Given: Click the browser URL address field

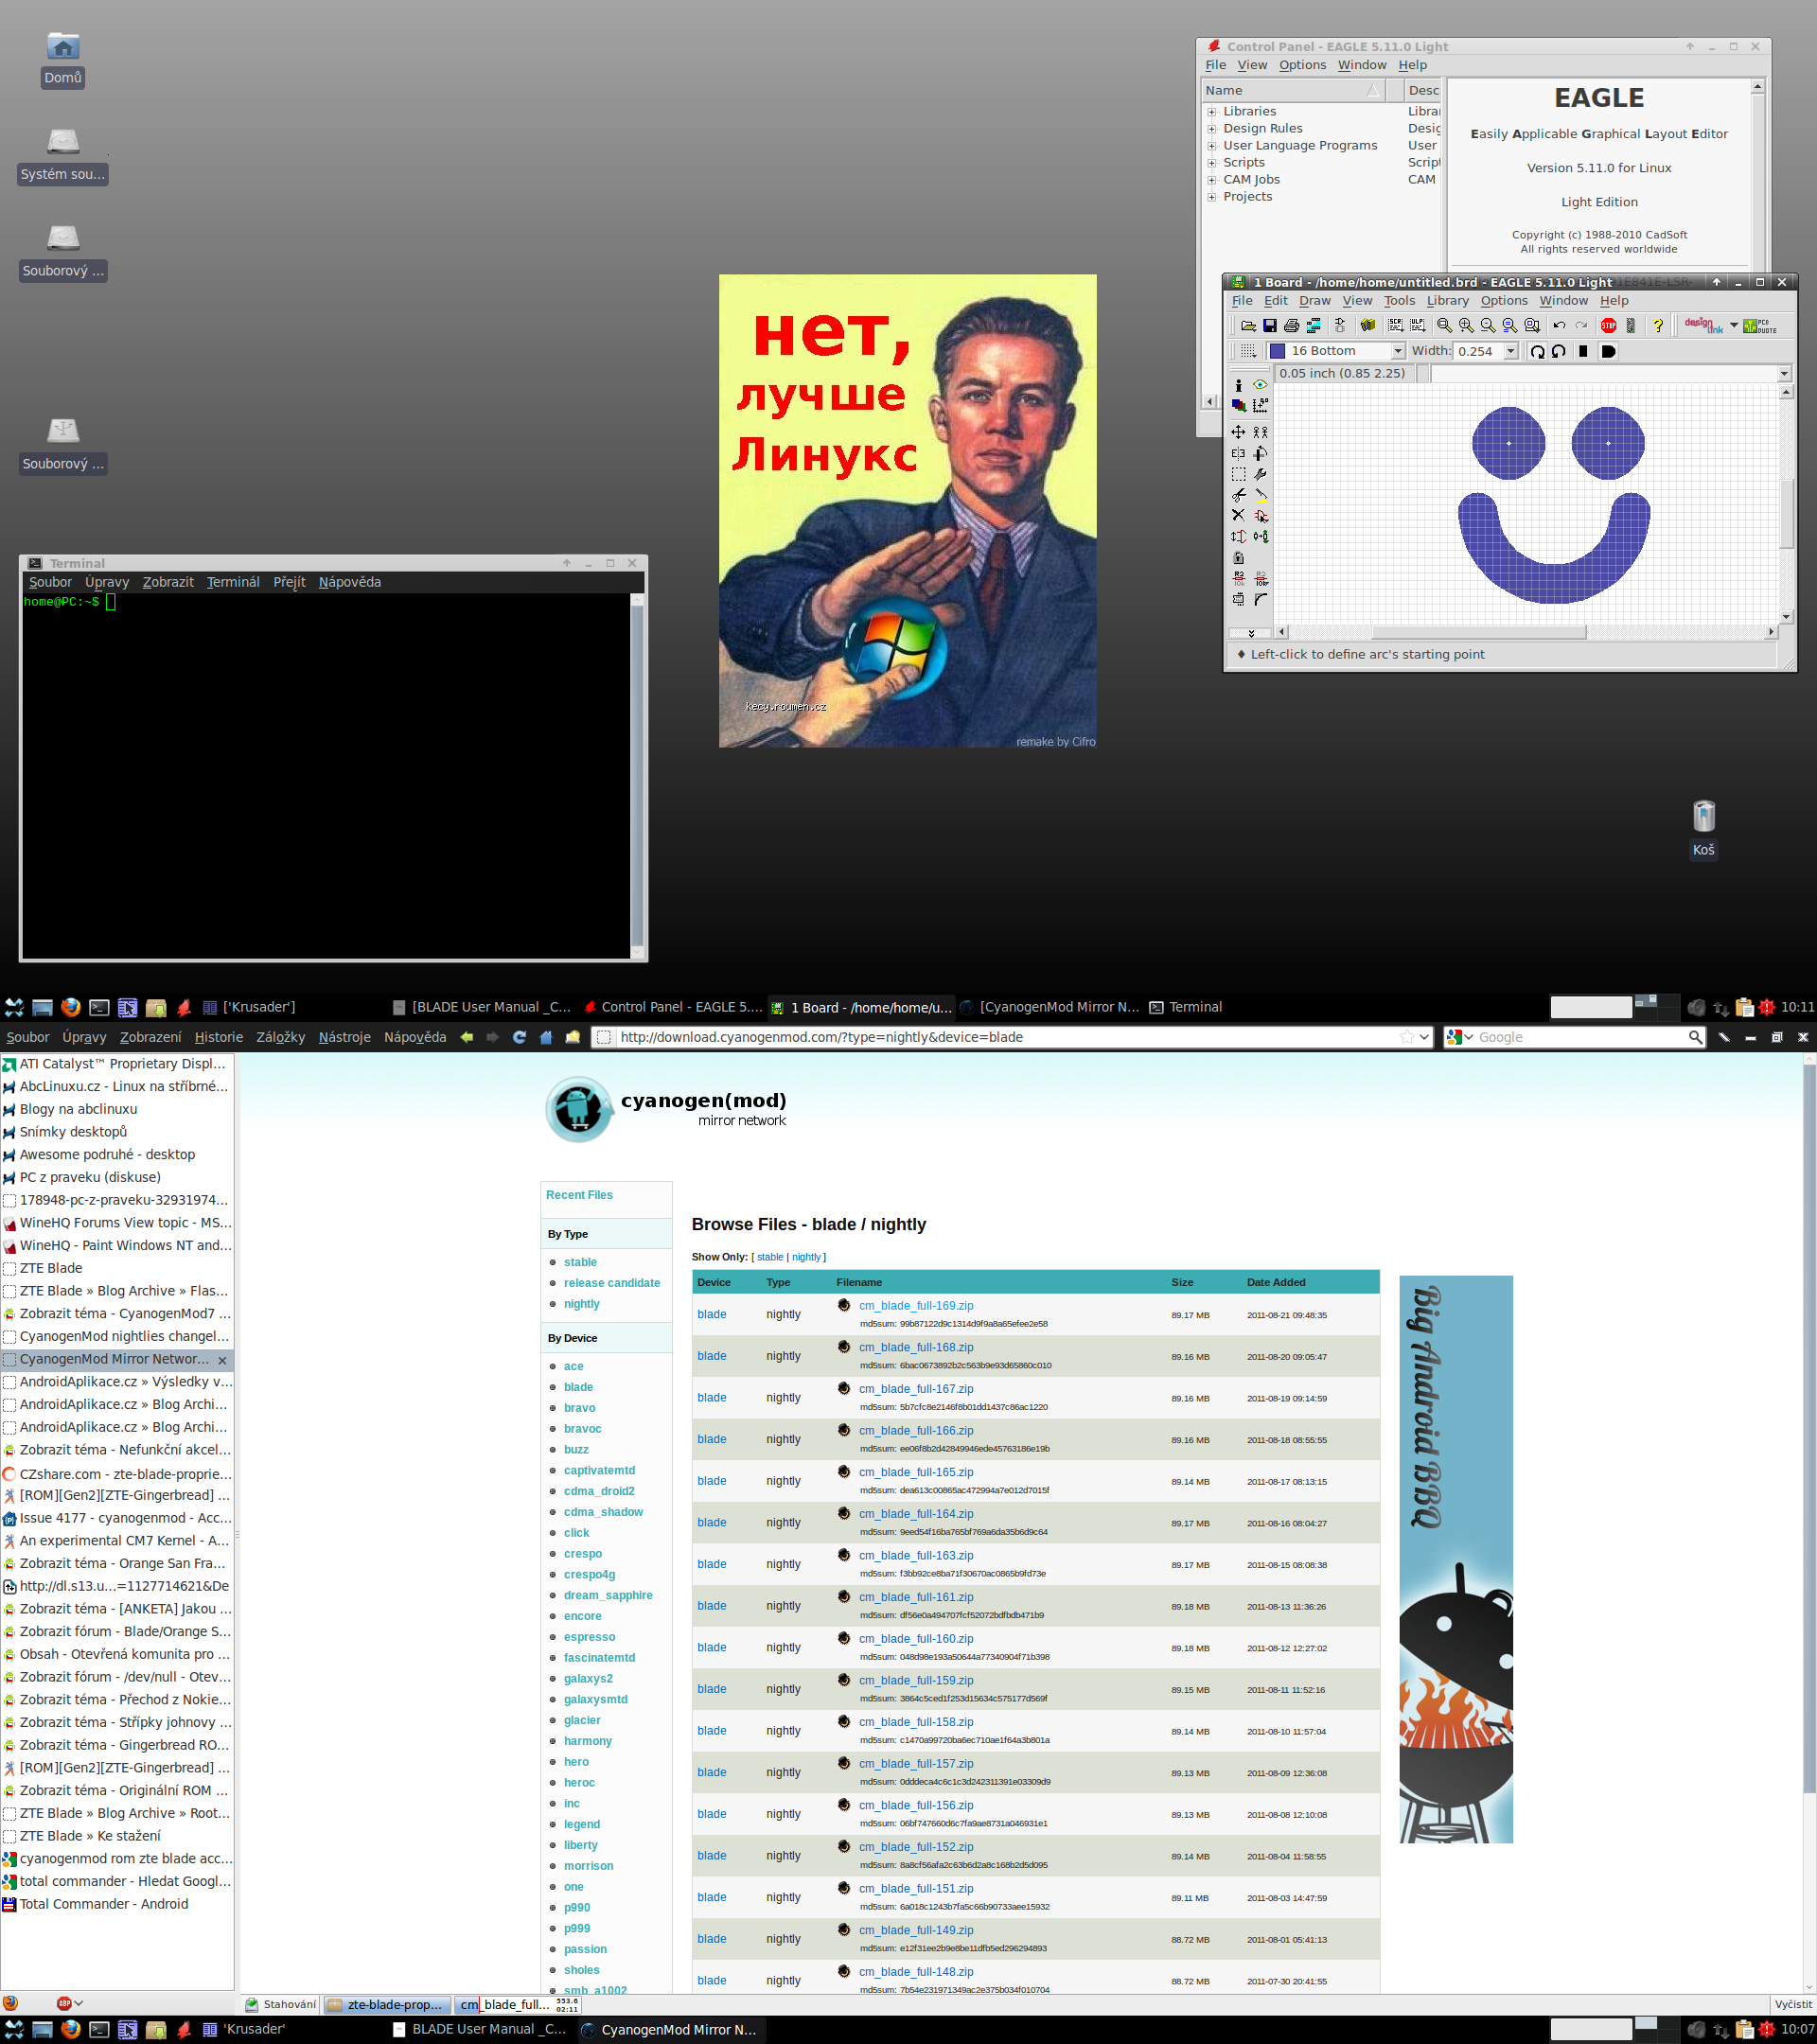Looking at the screenshot, I should point(1010,1037).
